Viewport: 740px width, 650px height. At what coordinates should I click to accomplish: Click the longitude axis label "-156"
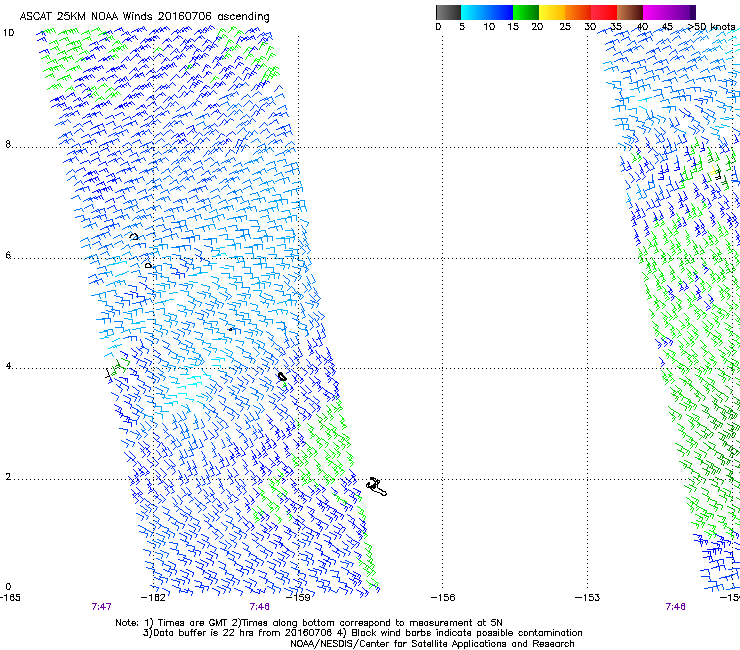click(x=443, y=598)
